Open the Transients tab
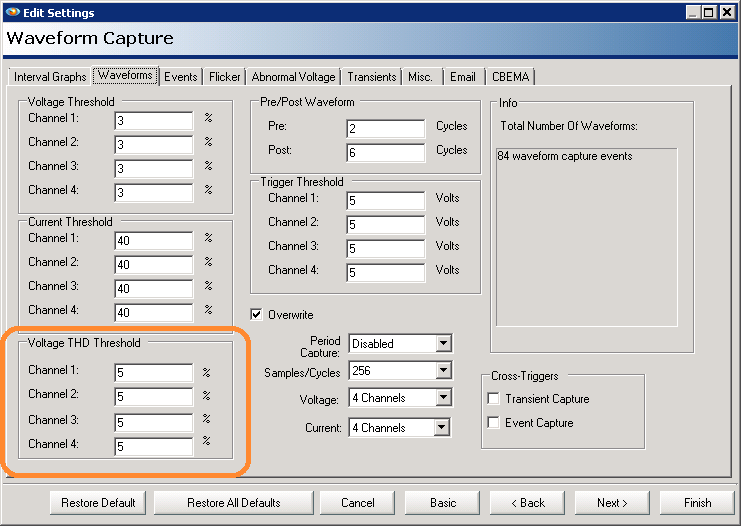The image size is (741, 526). (x=372, y=77)
